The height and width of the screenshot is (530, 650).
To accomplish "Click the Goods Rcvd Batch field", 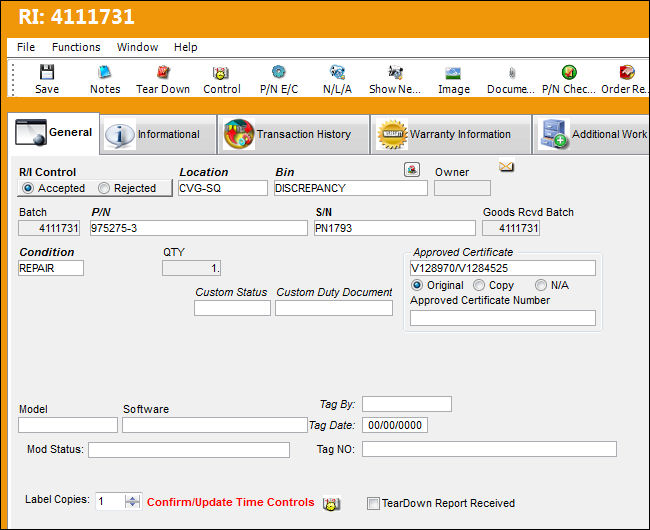I will point(511,228).
